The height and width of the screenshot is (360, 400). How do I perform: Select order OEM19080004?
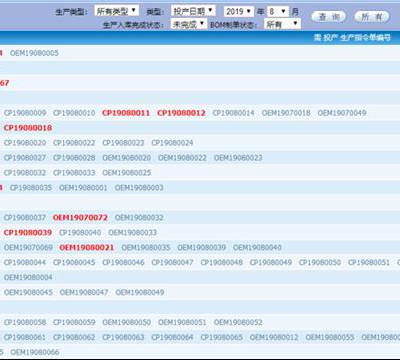coord(28,278)
